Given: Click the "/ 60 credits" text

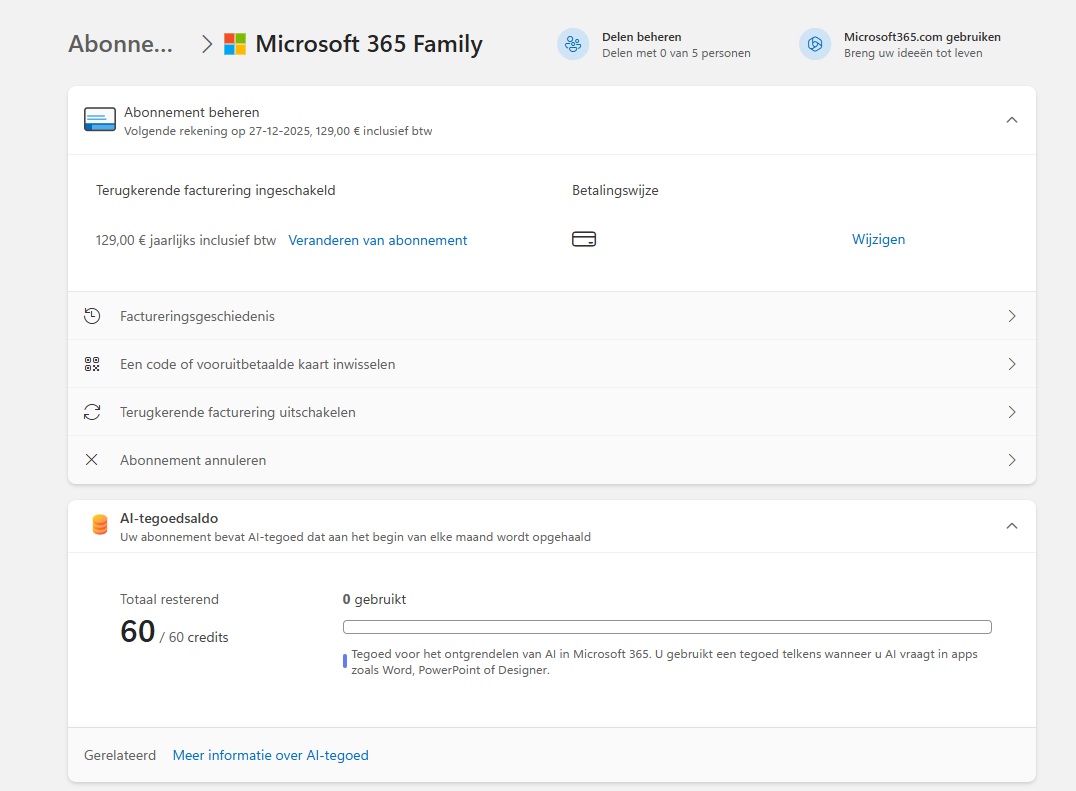Looking at the screenshot, I should click(194, 637).
